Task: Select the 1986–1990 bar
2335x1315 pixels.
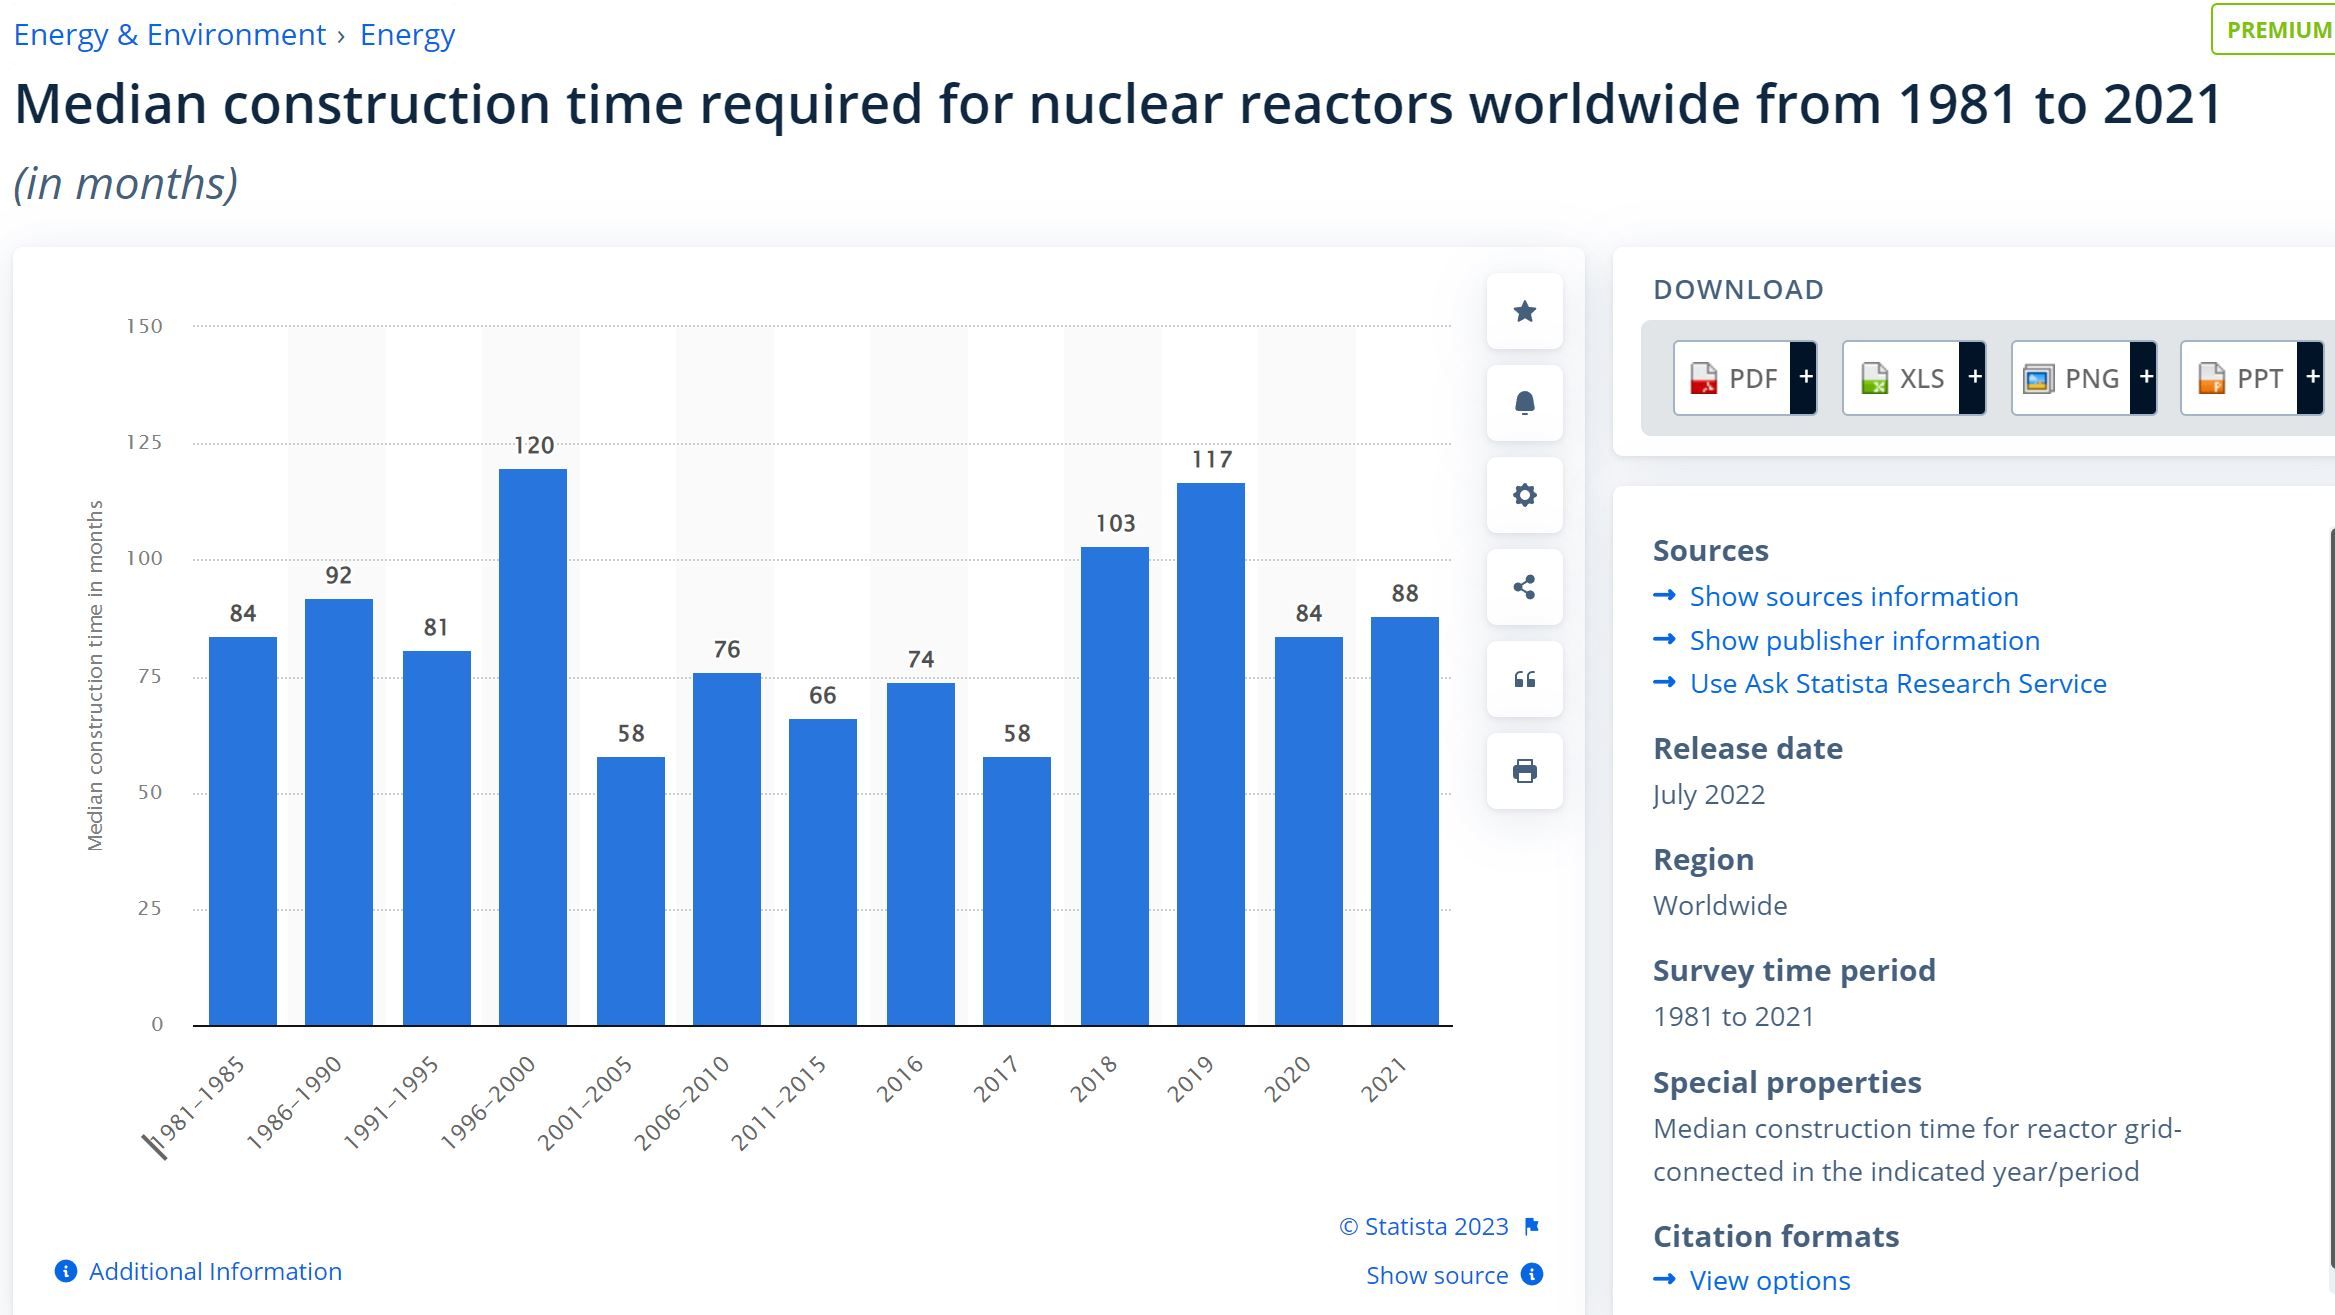Action: pyautogui.click(x=339, y=812)
